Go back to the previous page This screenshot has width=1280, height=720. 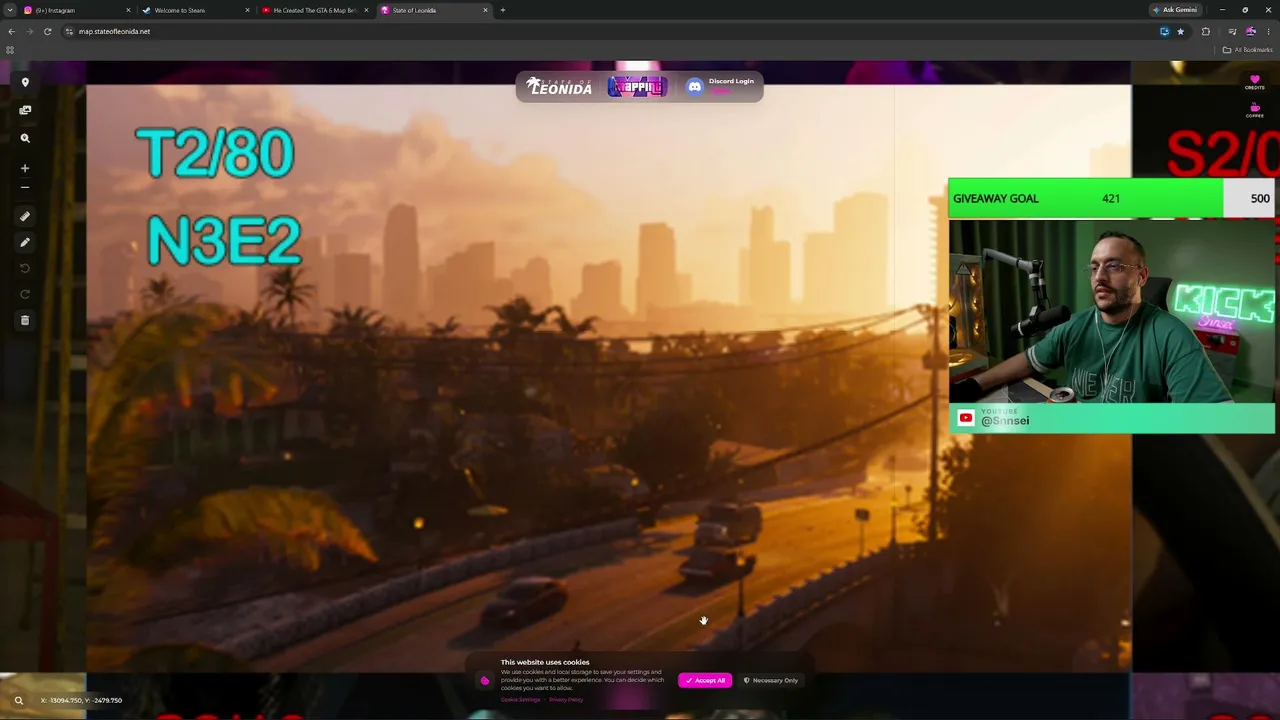tap(11, 31)
